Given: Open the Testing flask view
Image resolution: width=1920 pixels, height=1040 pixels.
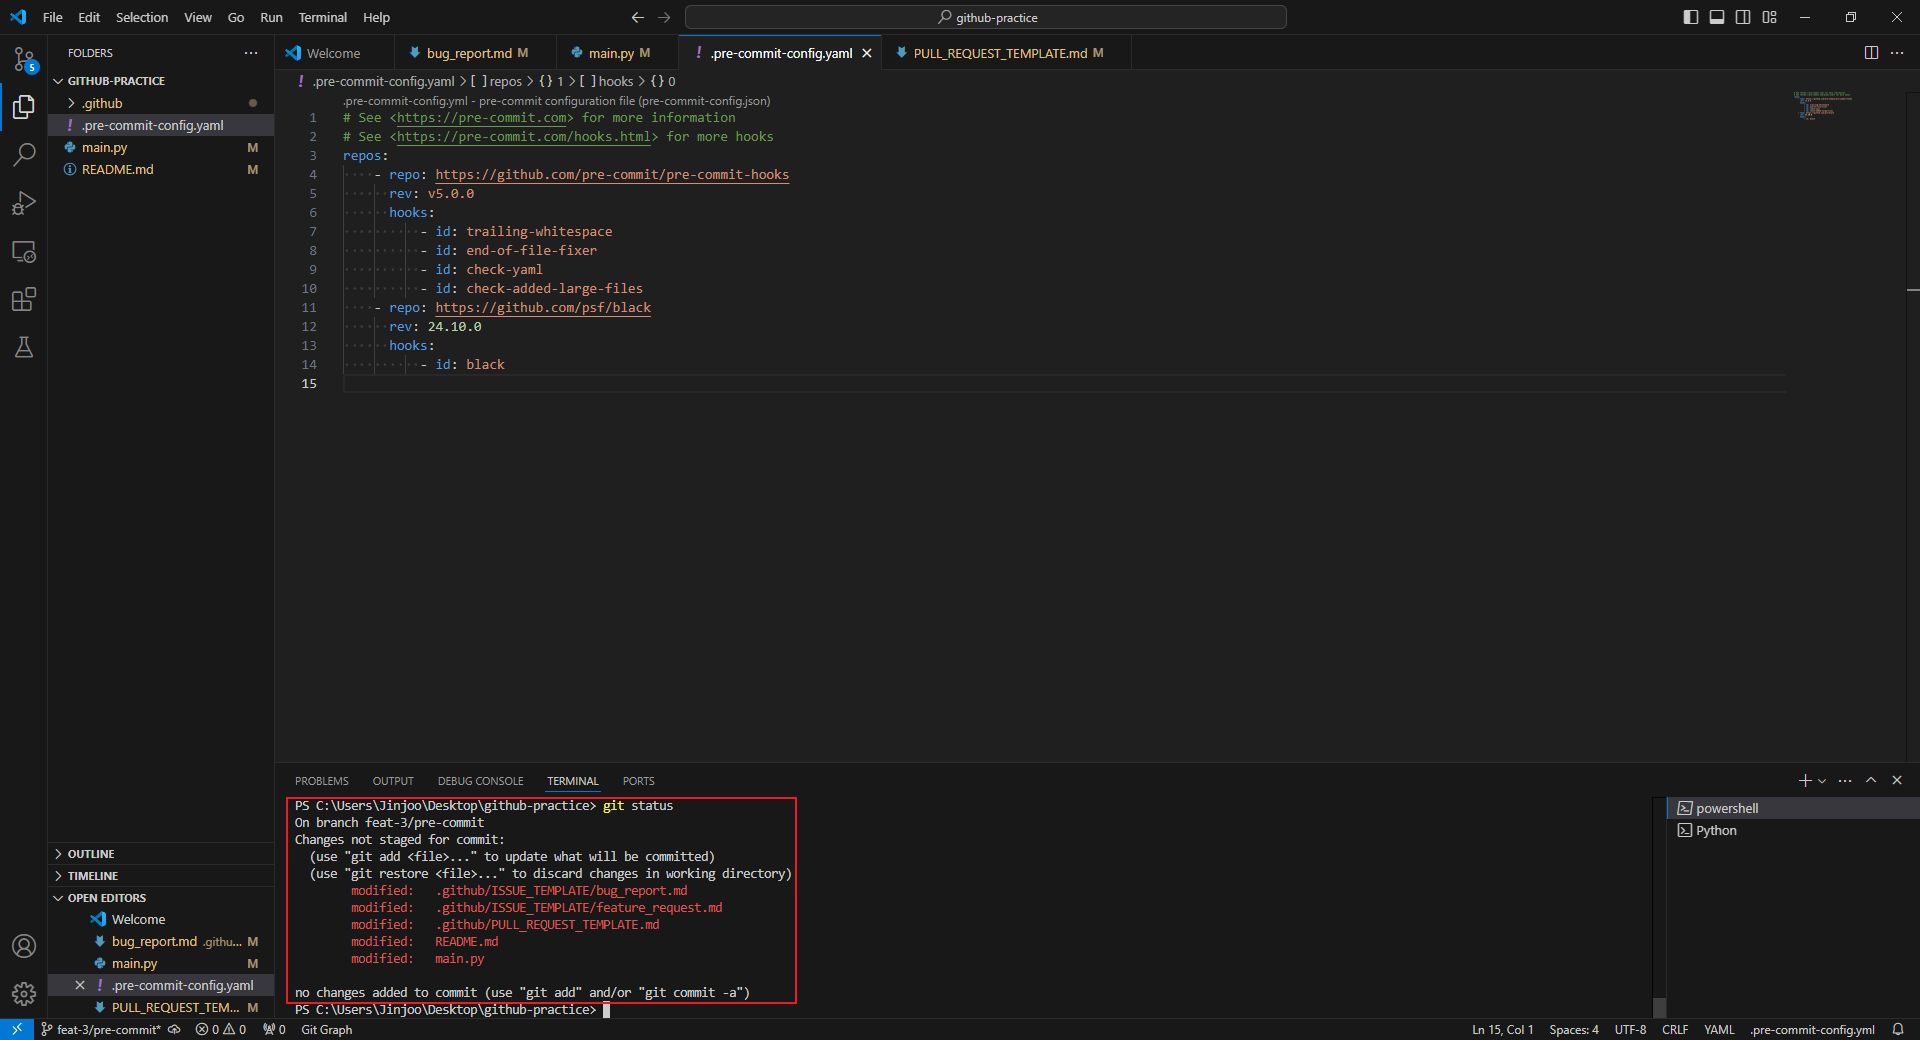Looking at the screenshot, I should click(x=24, y=347).
